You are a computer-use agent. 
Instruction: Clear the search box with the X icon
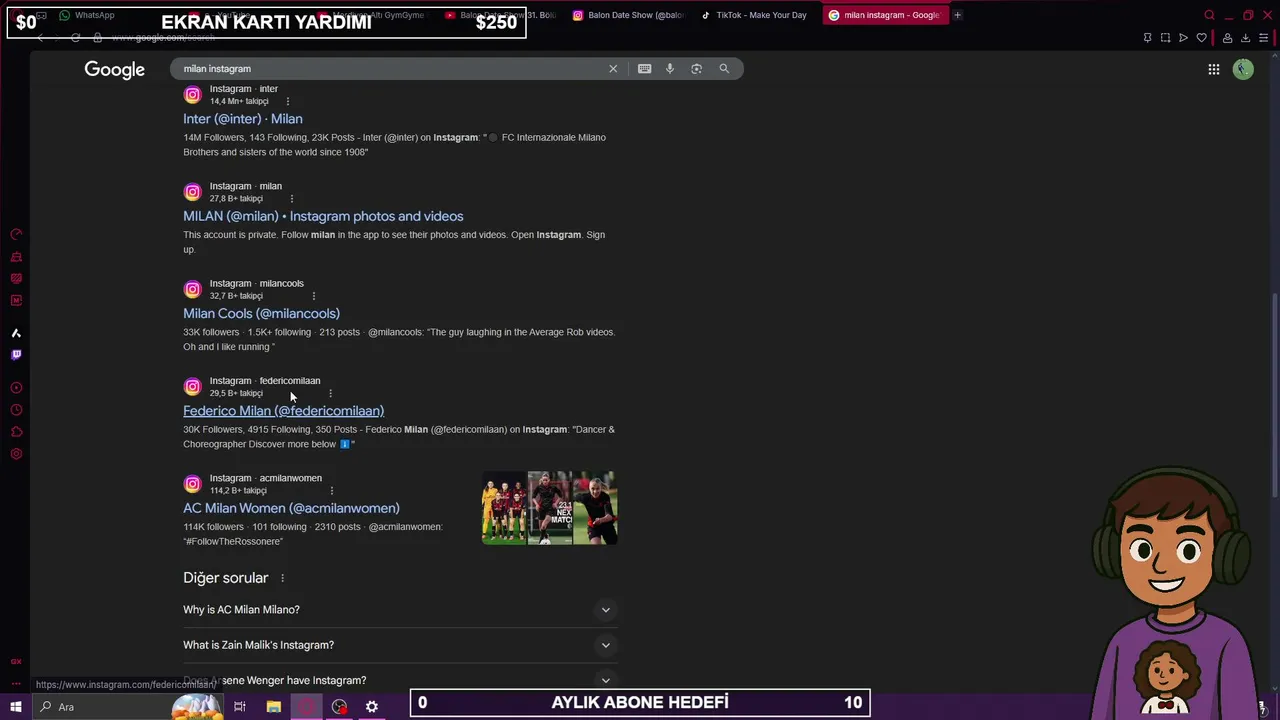(613, 69)
